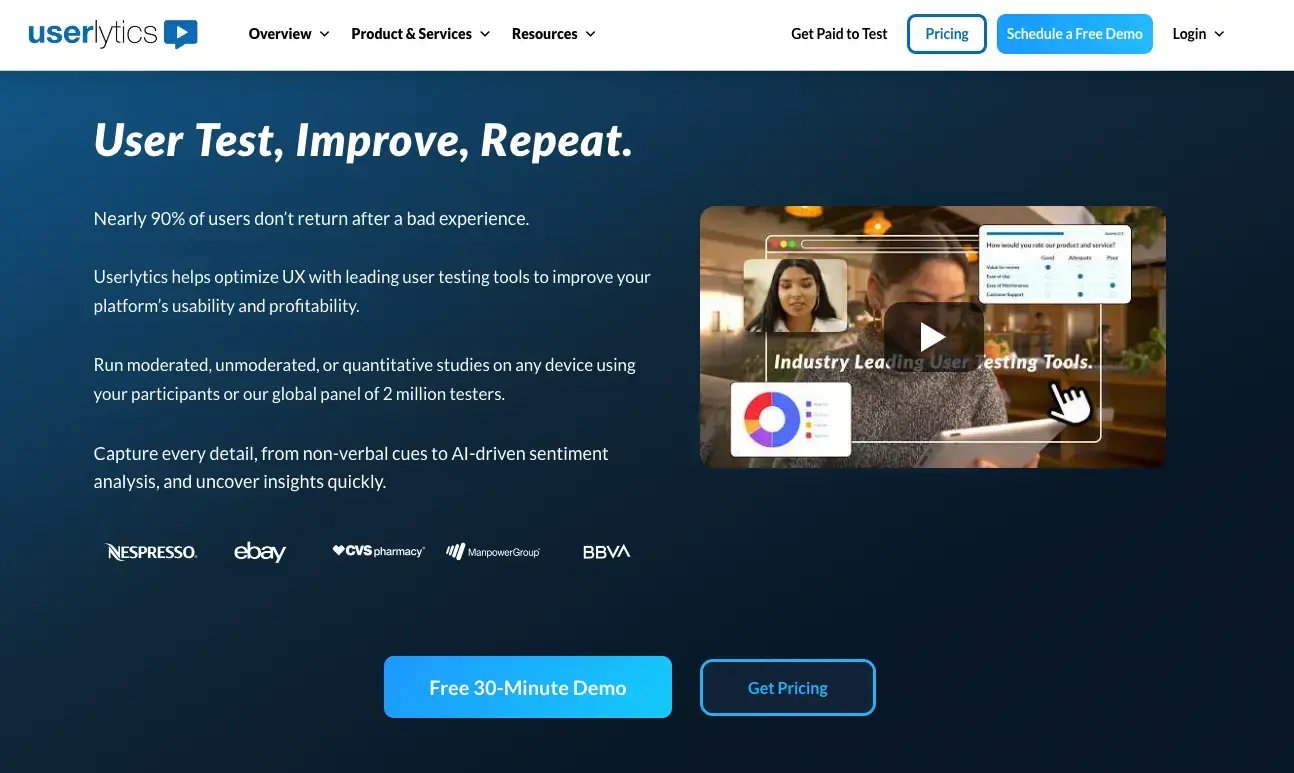The width and height of the screenshot is (1294, 773).
Task: Click the hand cursor icon in video
Action: [x=1069, y=404]
